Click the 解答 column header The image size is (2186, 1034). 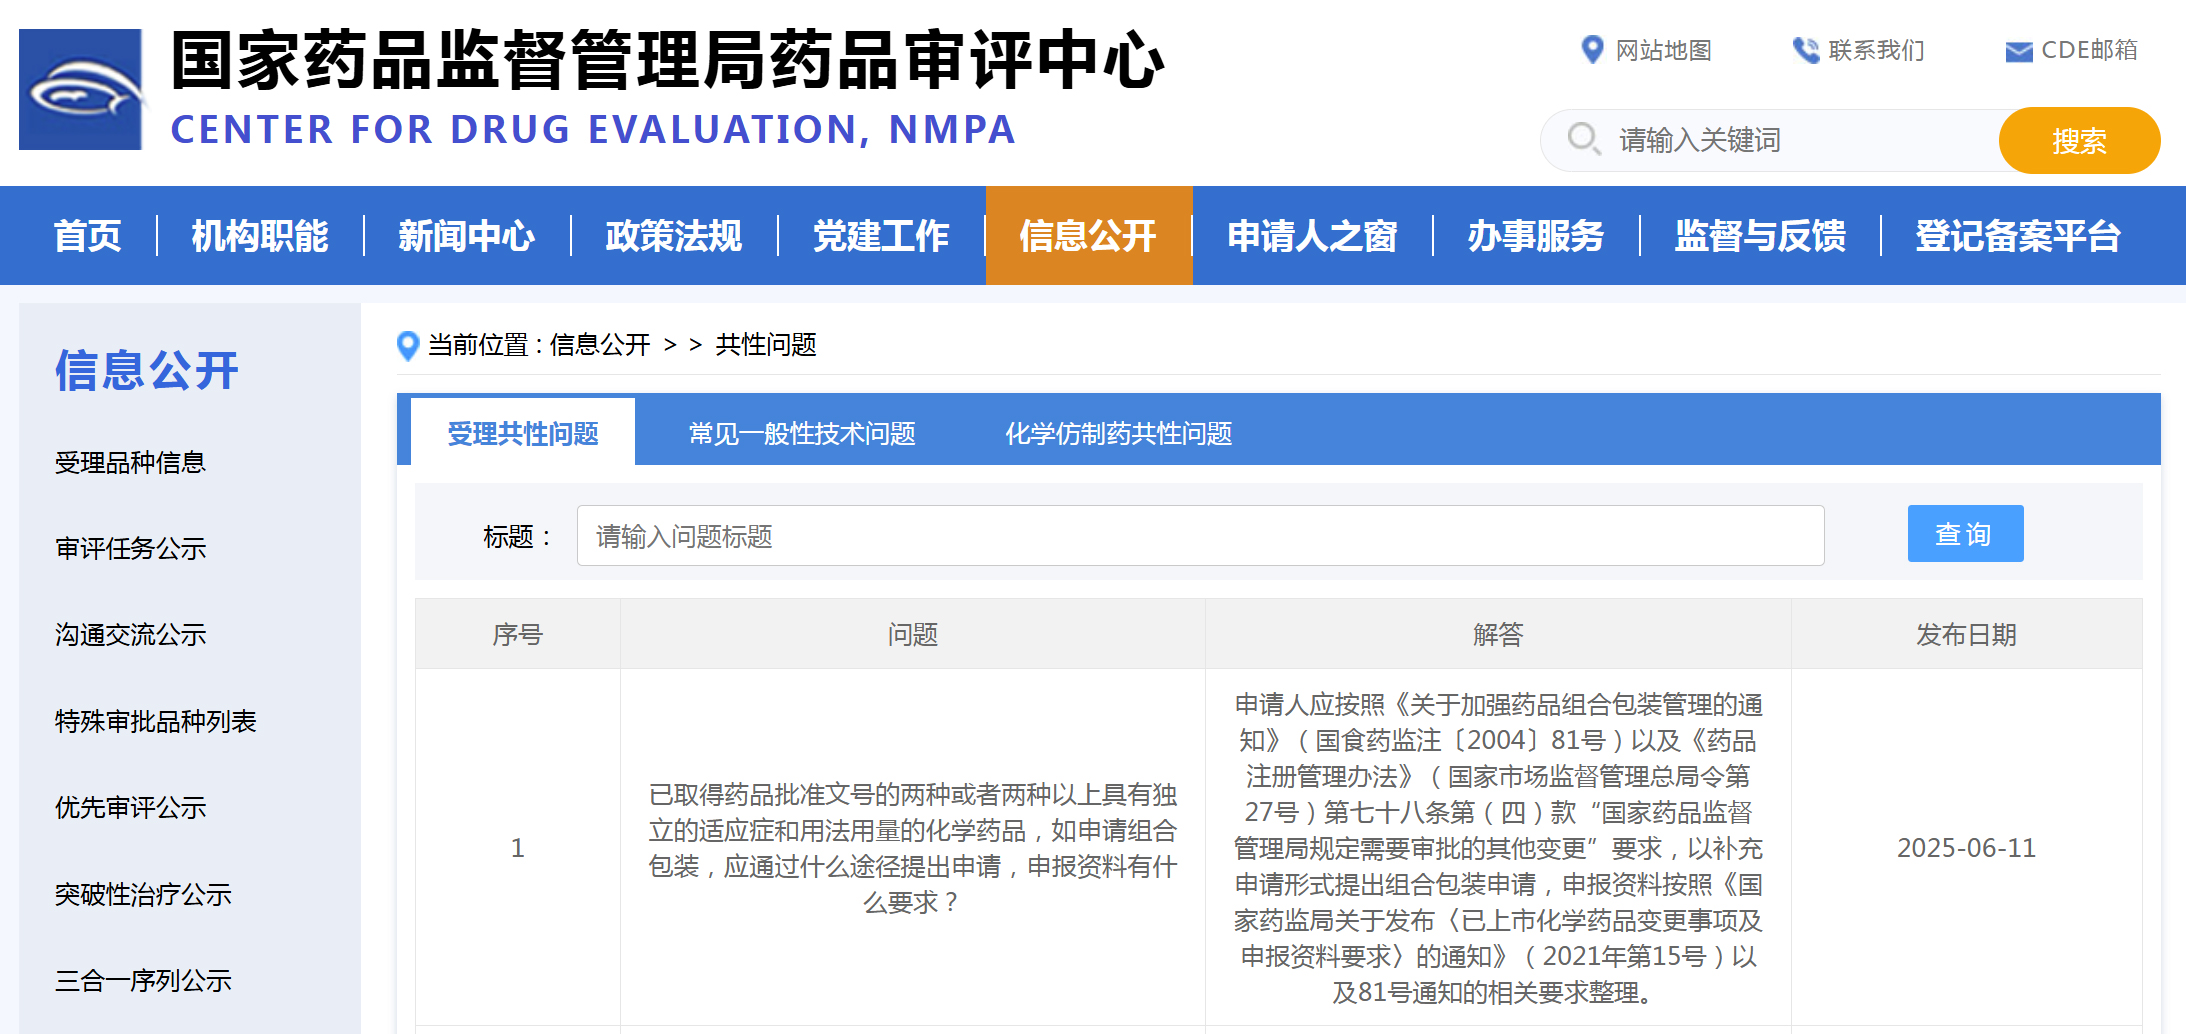click(x=1498, y=634)
